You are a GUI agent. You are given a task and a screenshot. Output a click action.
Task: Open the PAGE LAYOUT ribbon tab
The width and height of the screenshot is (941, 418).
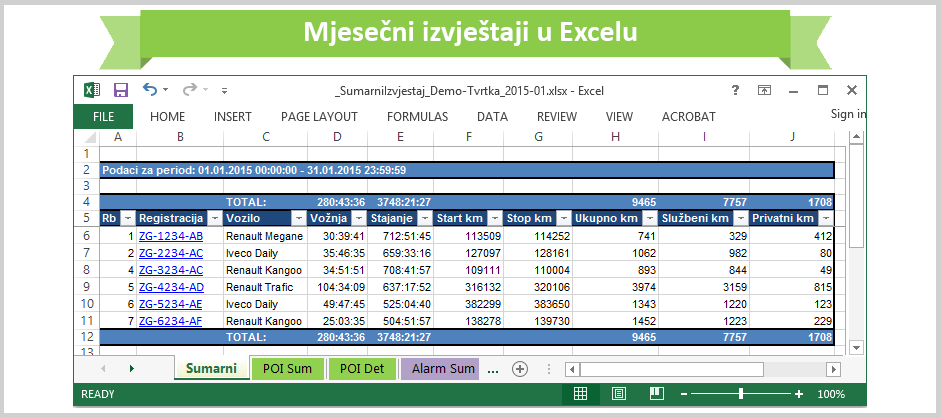[x=319, y=117]
